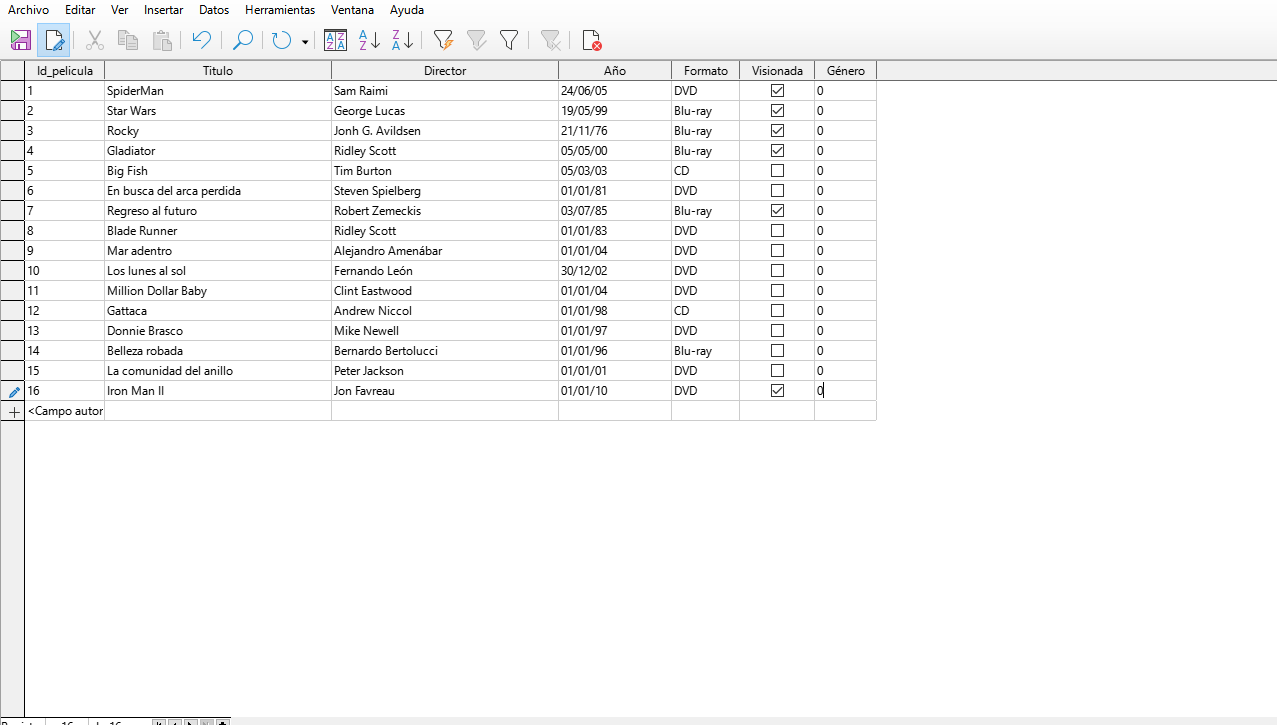Click the director cell 'Alejandro Amenábar'

[445, 251]
